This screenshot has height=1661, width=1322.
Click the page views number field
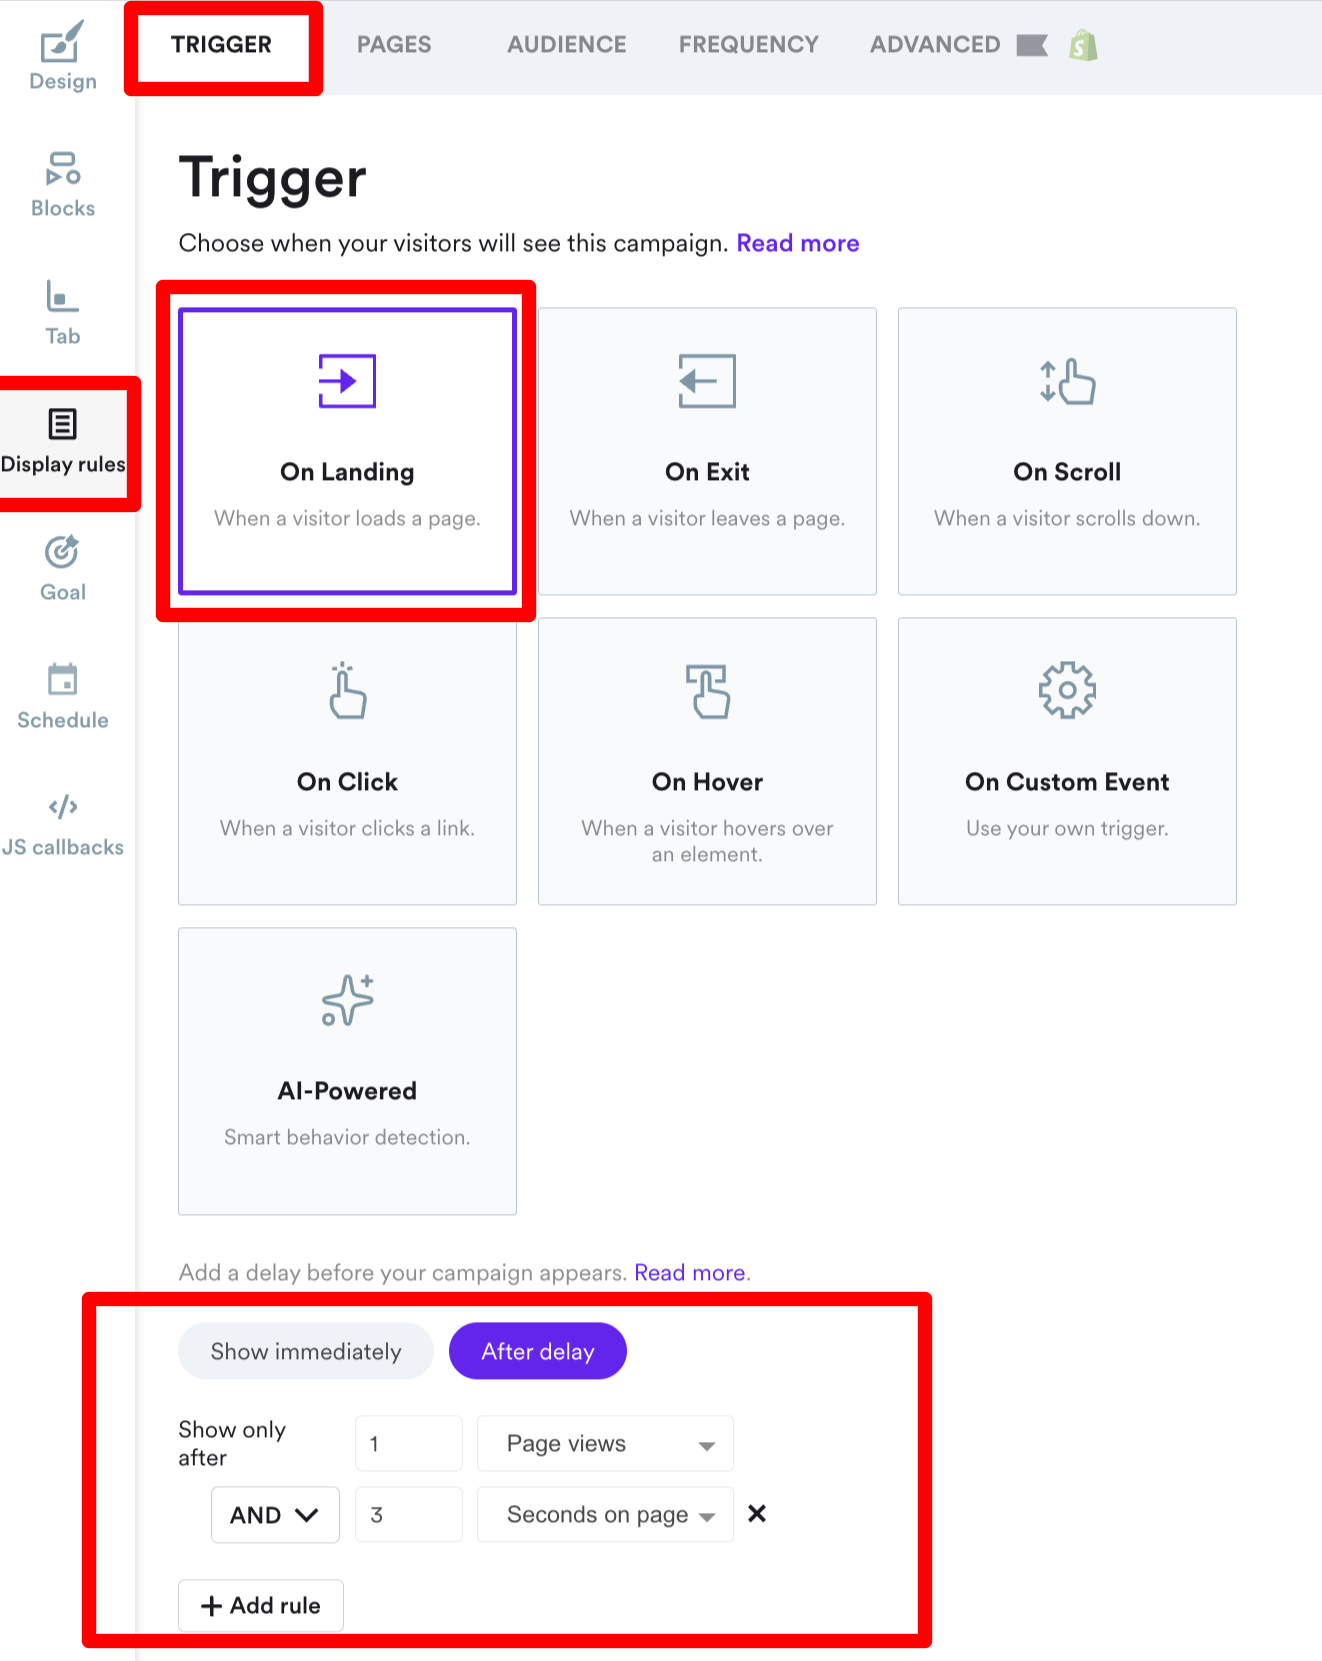(408, 1443)
